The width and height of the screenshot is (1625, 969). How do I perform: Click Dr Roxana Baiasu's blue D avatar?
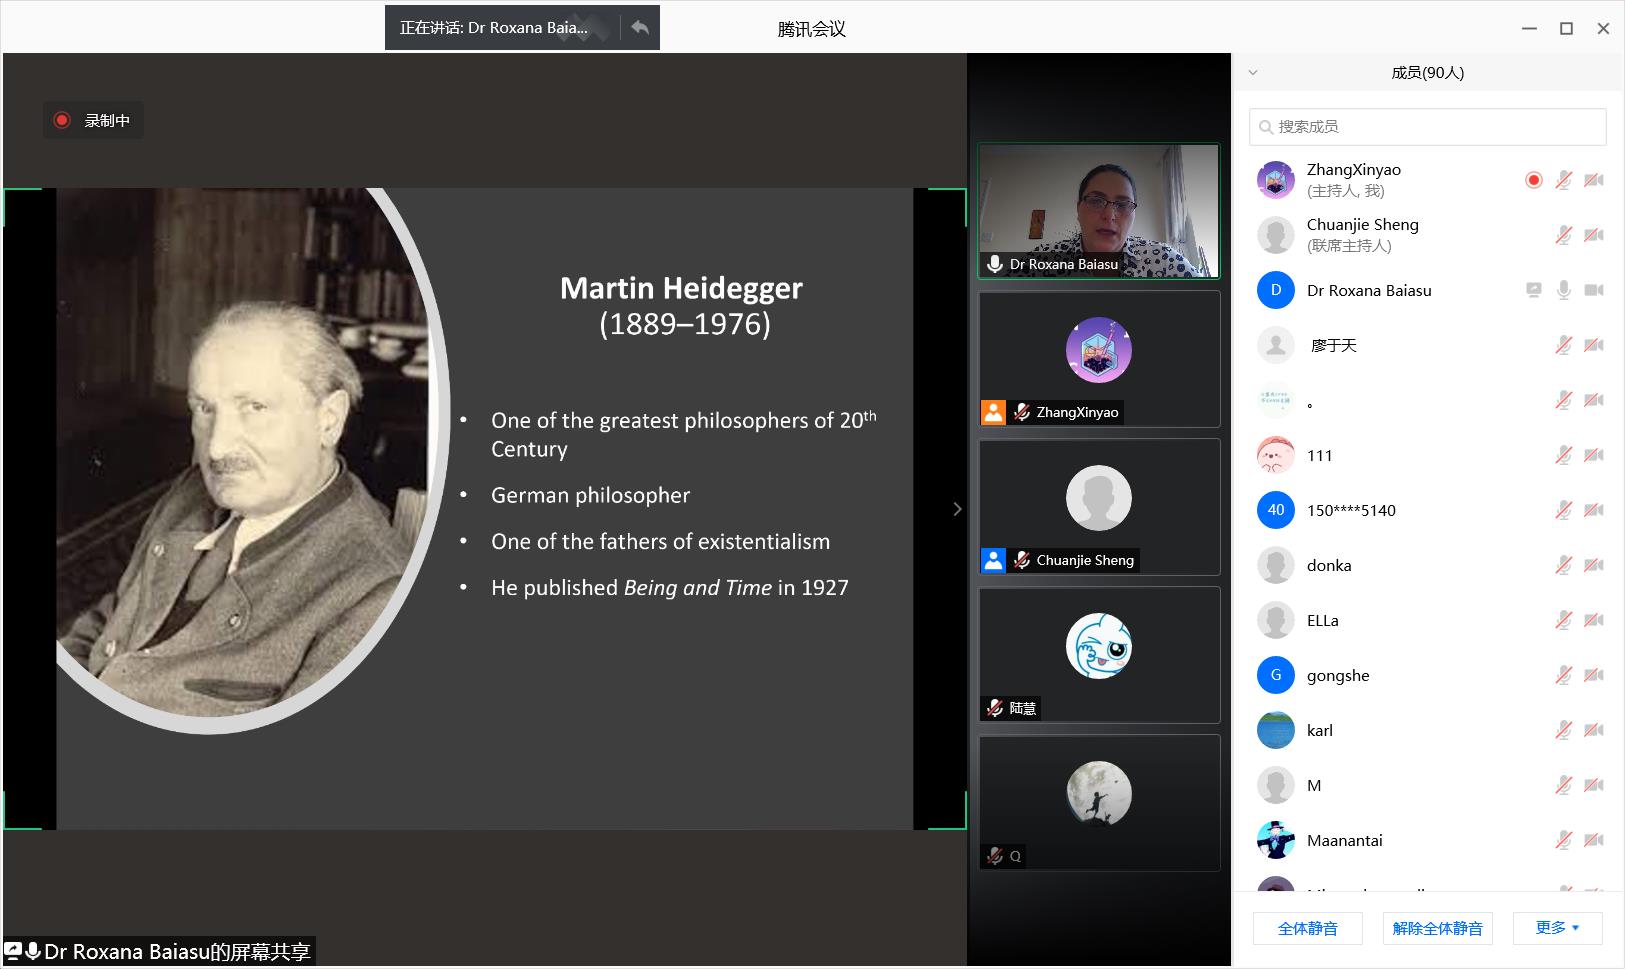(x=1275, y=290)
